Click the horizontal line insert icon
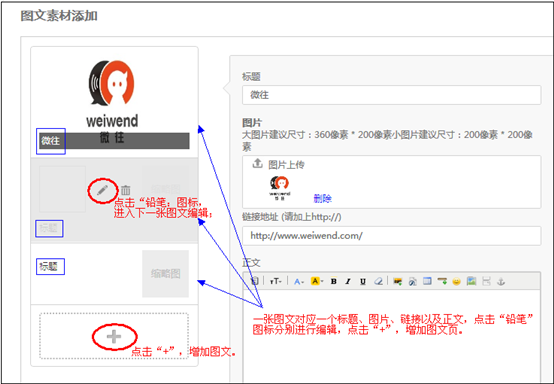The height and width of the screenshot is (384, 554). 442,282
